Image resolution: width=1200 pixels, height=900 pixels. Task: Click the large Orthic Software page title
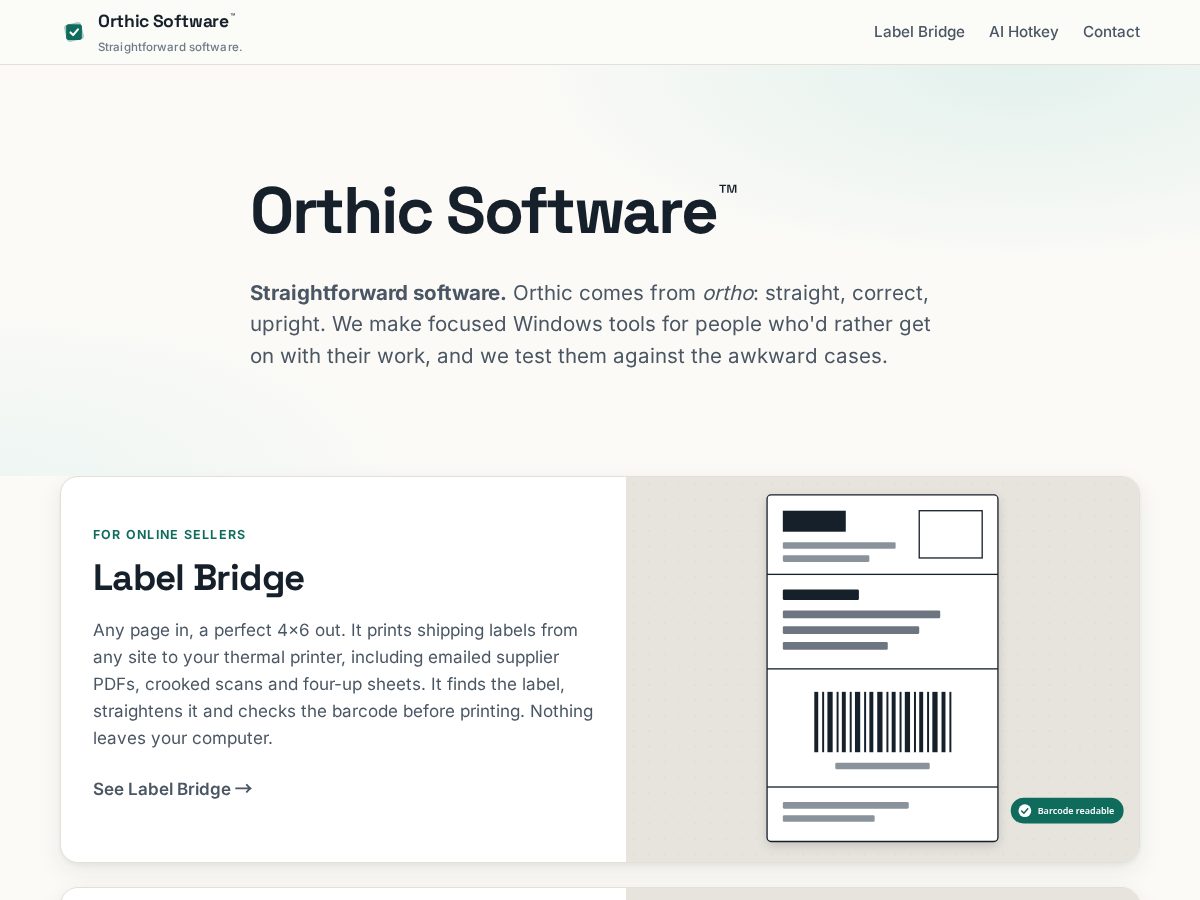pyautogui.click(x=494, y=212)
